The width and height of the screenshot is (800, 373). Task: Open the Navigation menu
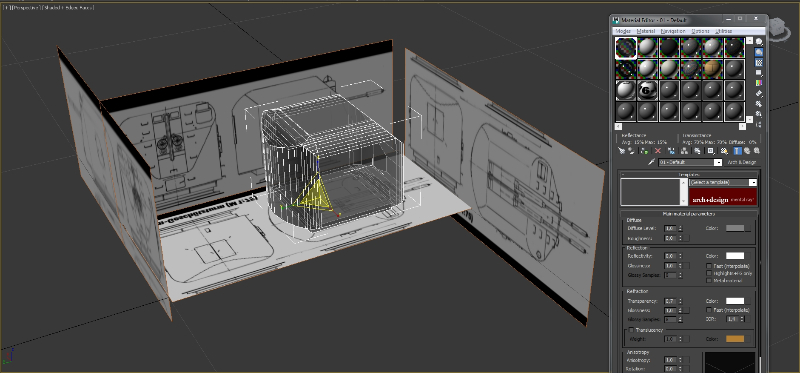pyautogui.click(x=672, y=31)
